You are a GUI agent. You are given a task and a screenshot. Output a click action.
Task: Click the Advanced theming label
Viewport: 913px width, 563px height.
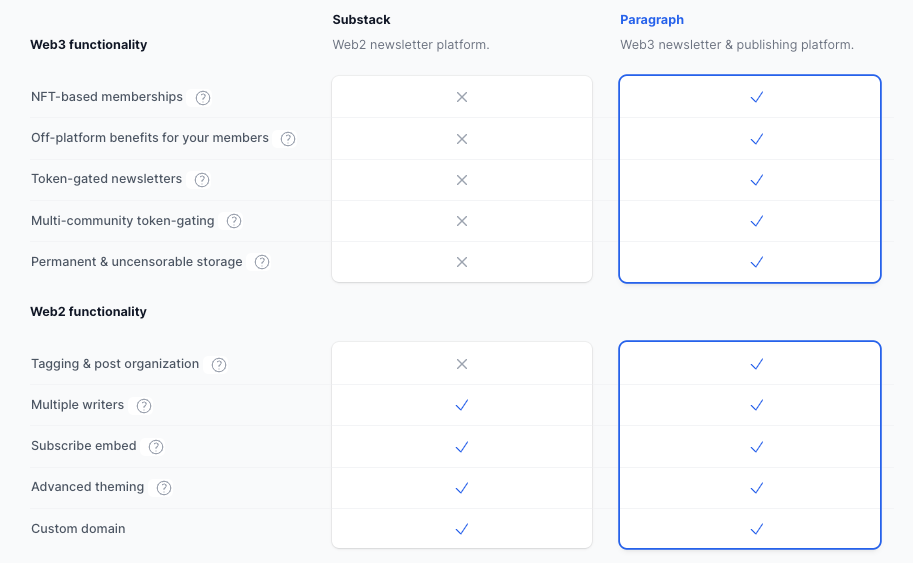click(x=87, y=487)
